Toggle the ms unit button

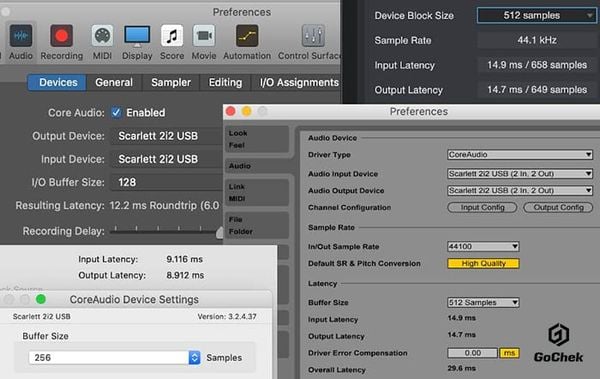tap(509, 353)
